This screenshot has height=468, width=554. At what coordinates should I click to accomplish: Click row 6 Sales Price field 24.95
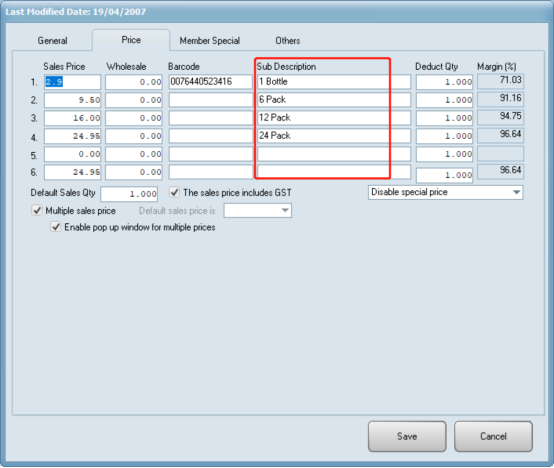point(72,172)
